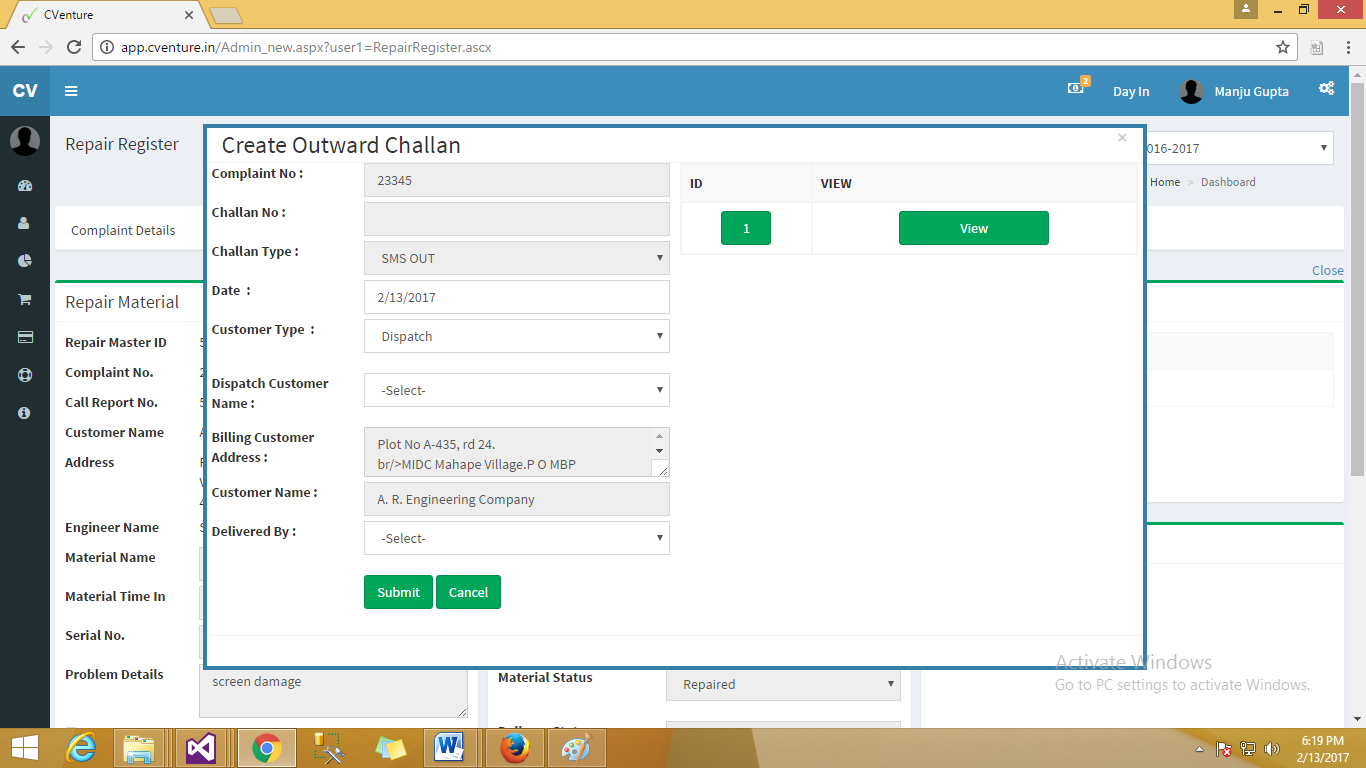Go back in browser history

point(18,47)
